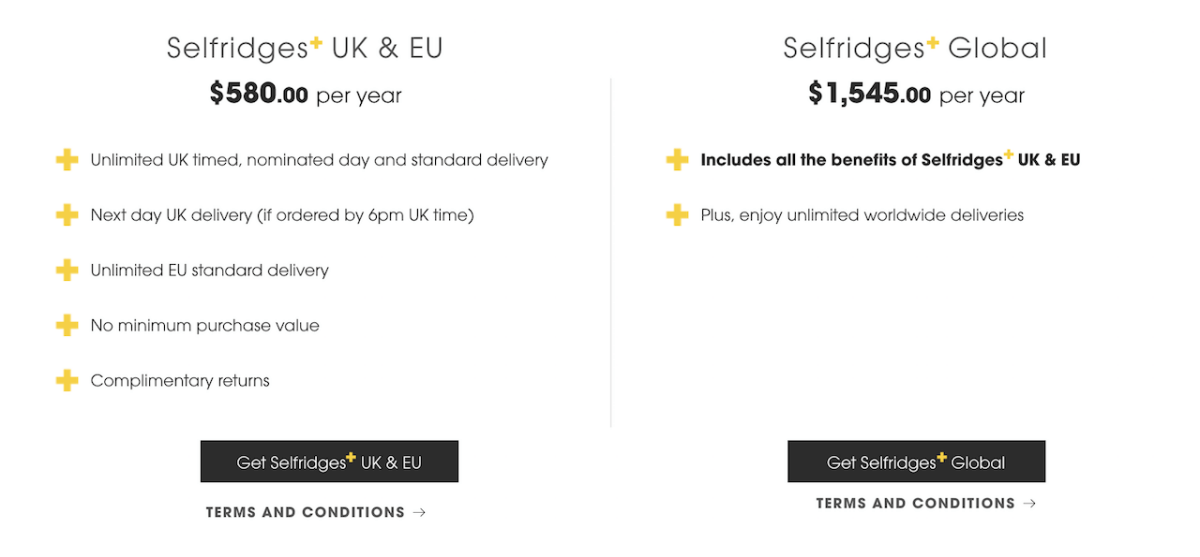Click plus icon beside Unlimited UK timed delivery
The image size is (1200, 557).
click(x=67, y=160)
